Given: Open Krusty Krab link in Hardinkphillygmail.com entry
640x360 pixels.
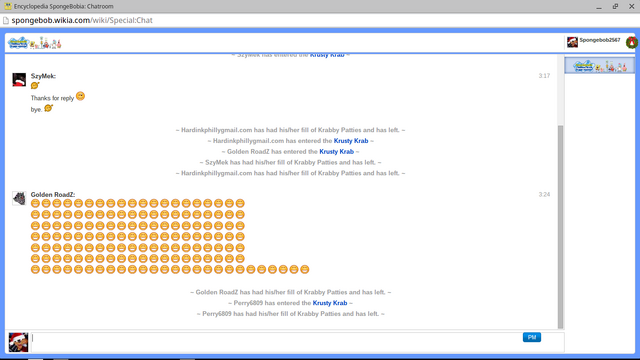Looking at the screenshot, I should click(351, 141).
